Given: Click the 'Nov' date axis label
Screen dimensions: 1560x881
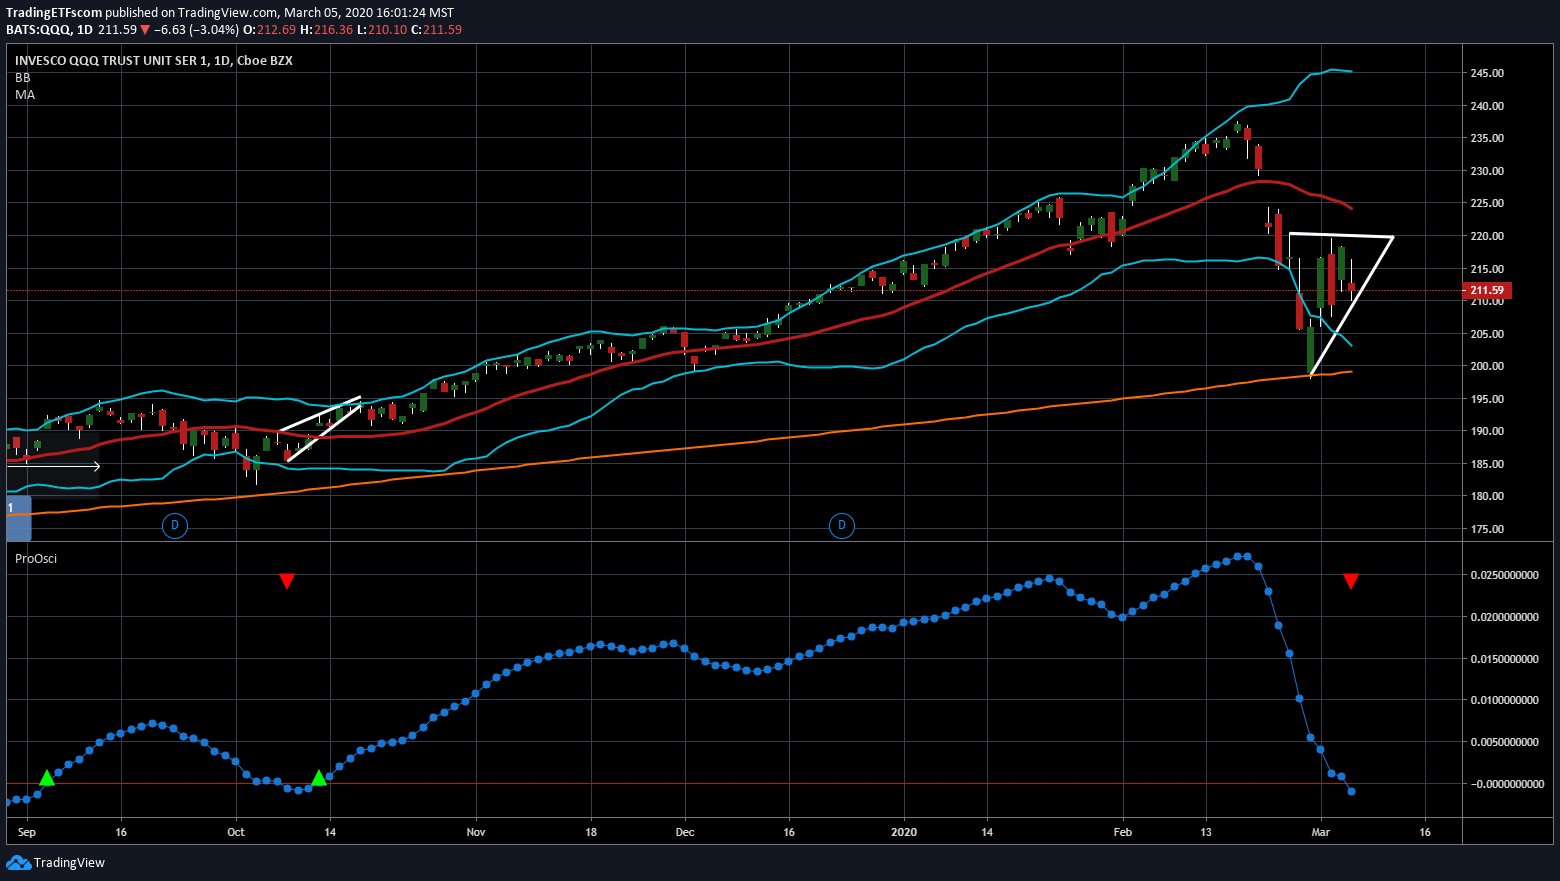Looking at the screenshot, I should click(476, 832).
